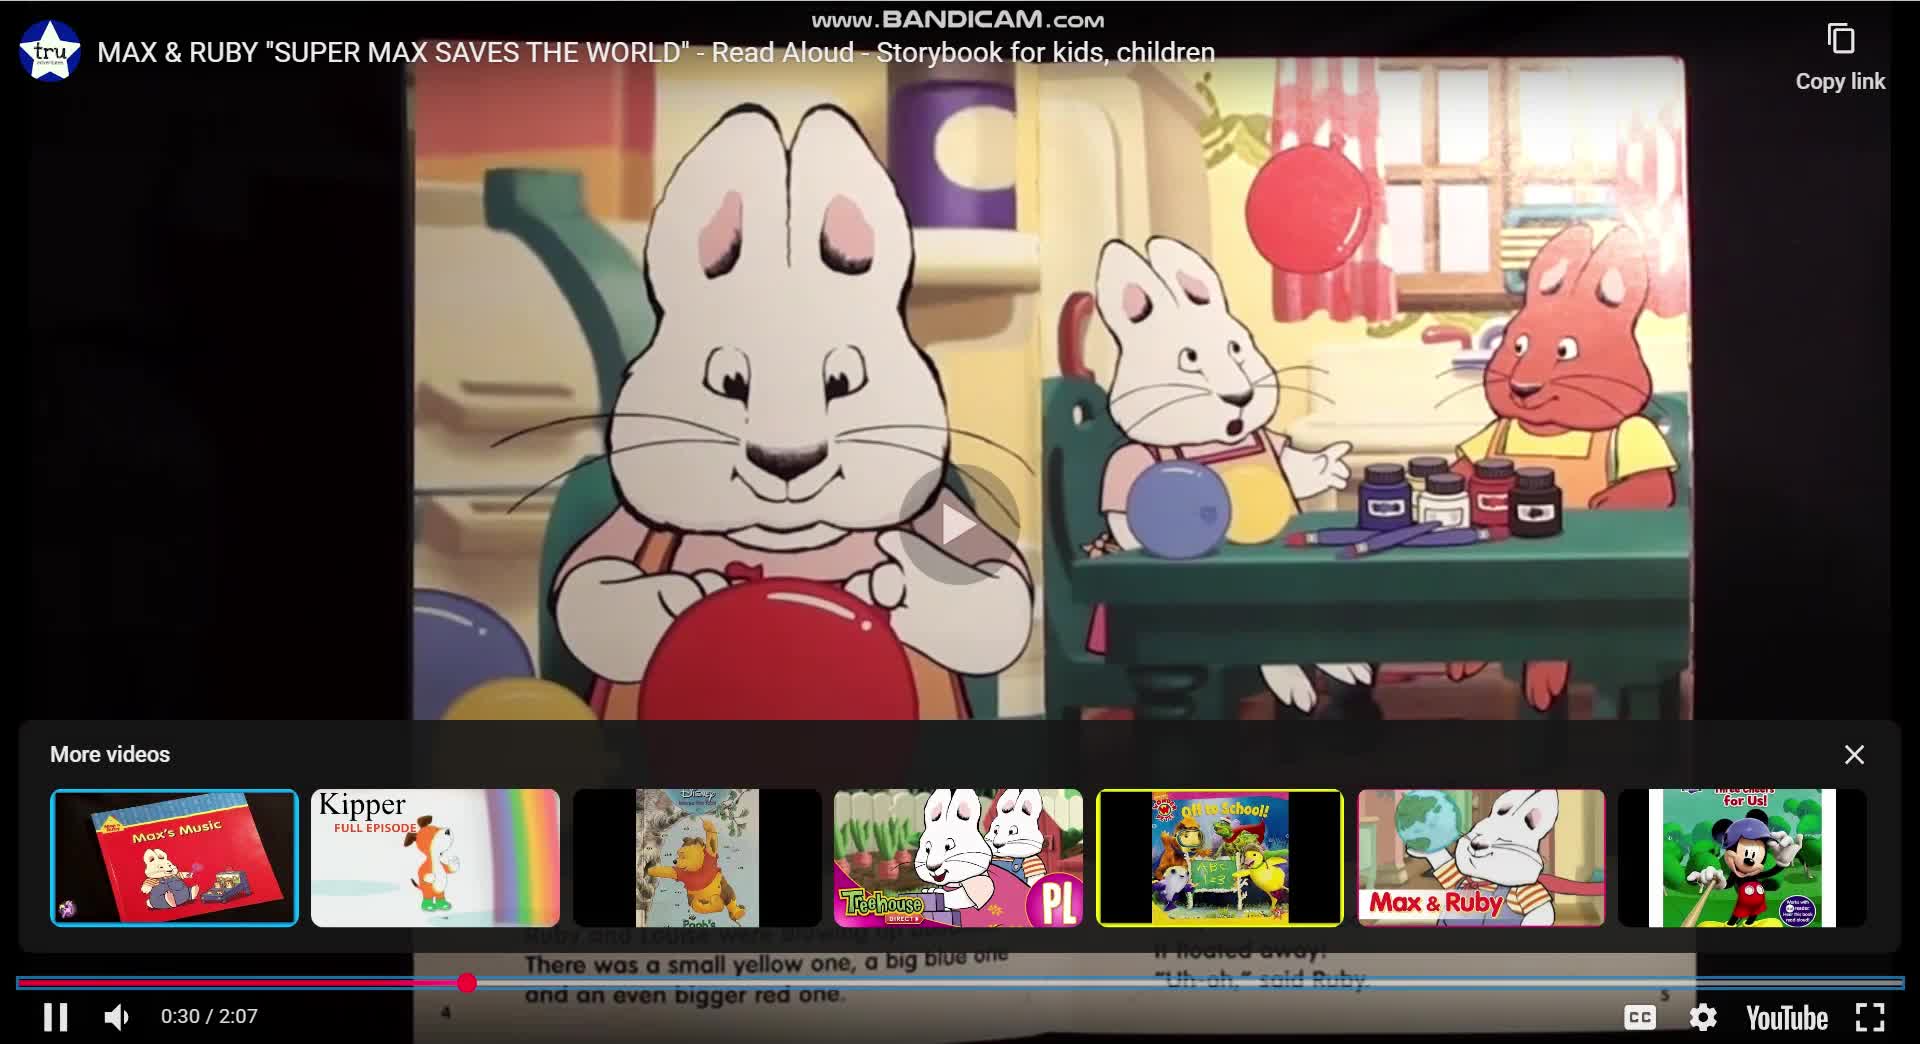Open video on YouTube via logo
The image size is (1920, 1044).
1786,1017
